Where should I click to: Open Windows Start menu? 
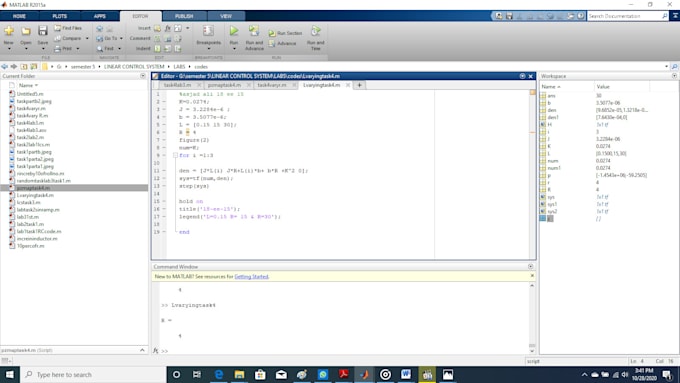tap(10, 374)
